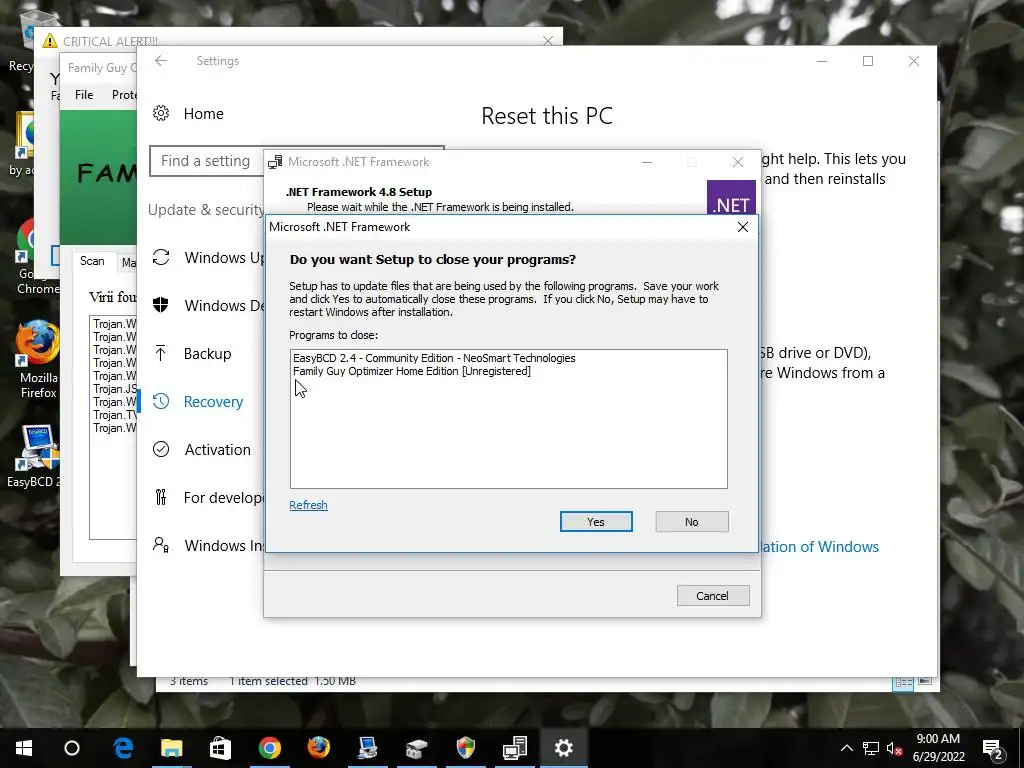Image resolution: width=1024 pixels, height=768 pixels.
Task: Click the muted volume tray icon
Action: pyautogui.click(x=895, y=748)
